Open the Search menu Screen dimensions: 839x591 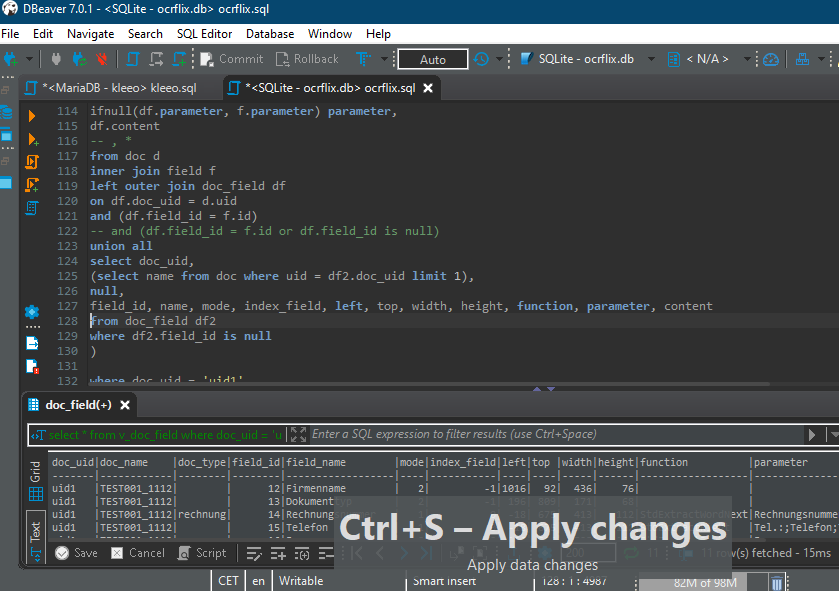pyautogui.click(x=145, y=34)
